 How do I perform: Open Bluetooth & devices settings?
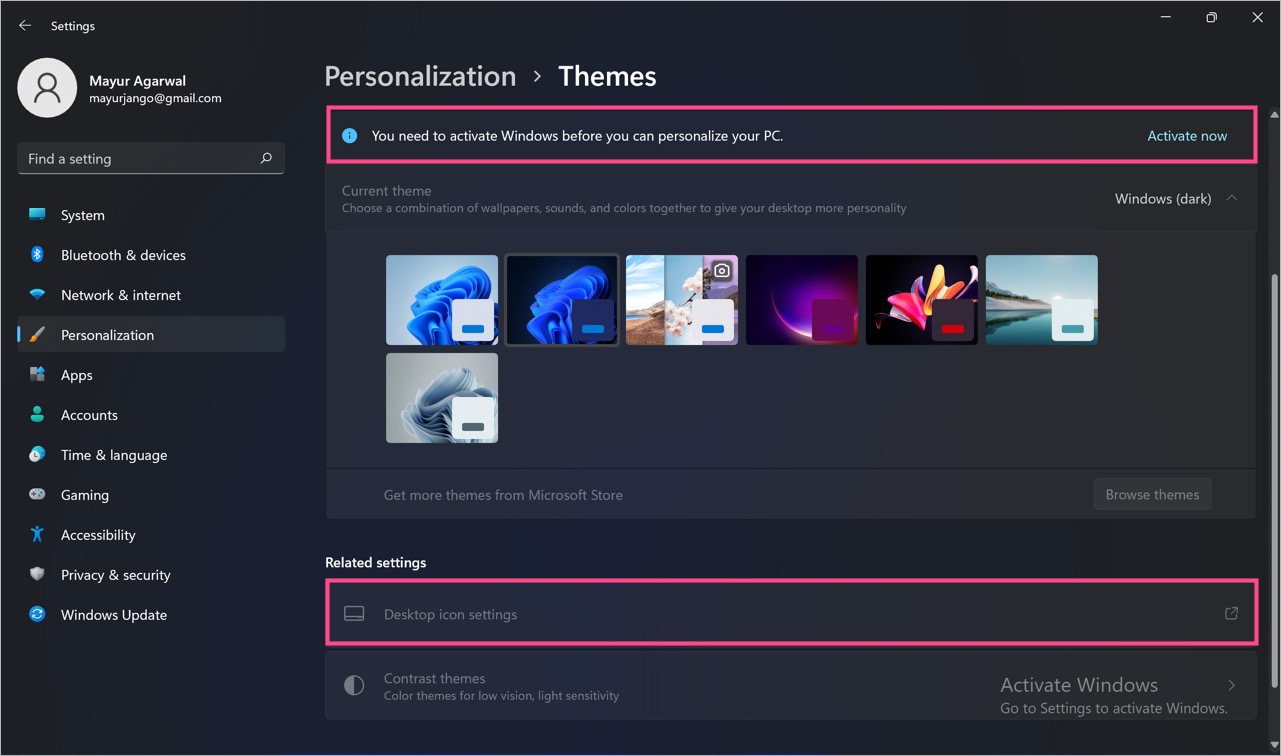(151, 255)
